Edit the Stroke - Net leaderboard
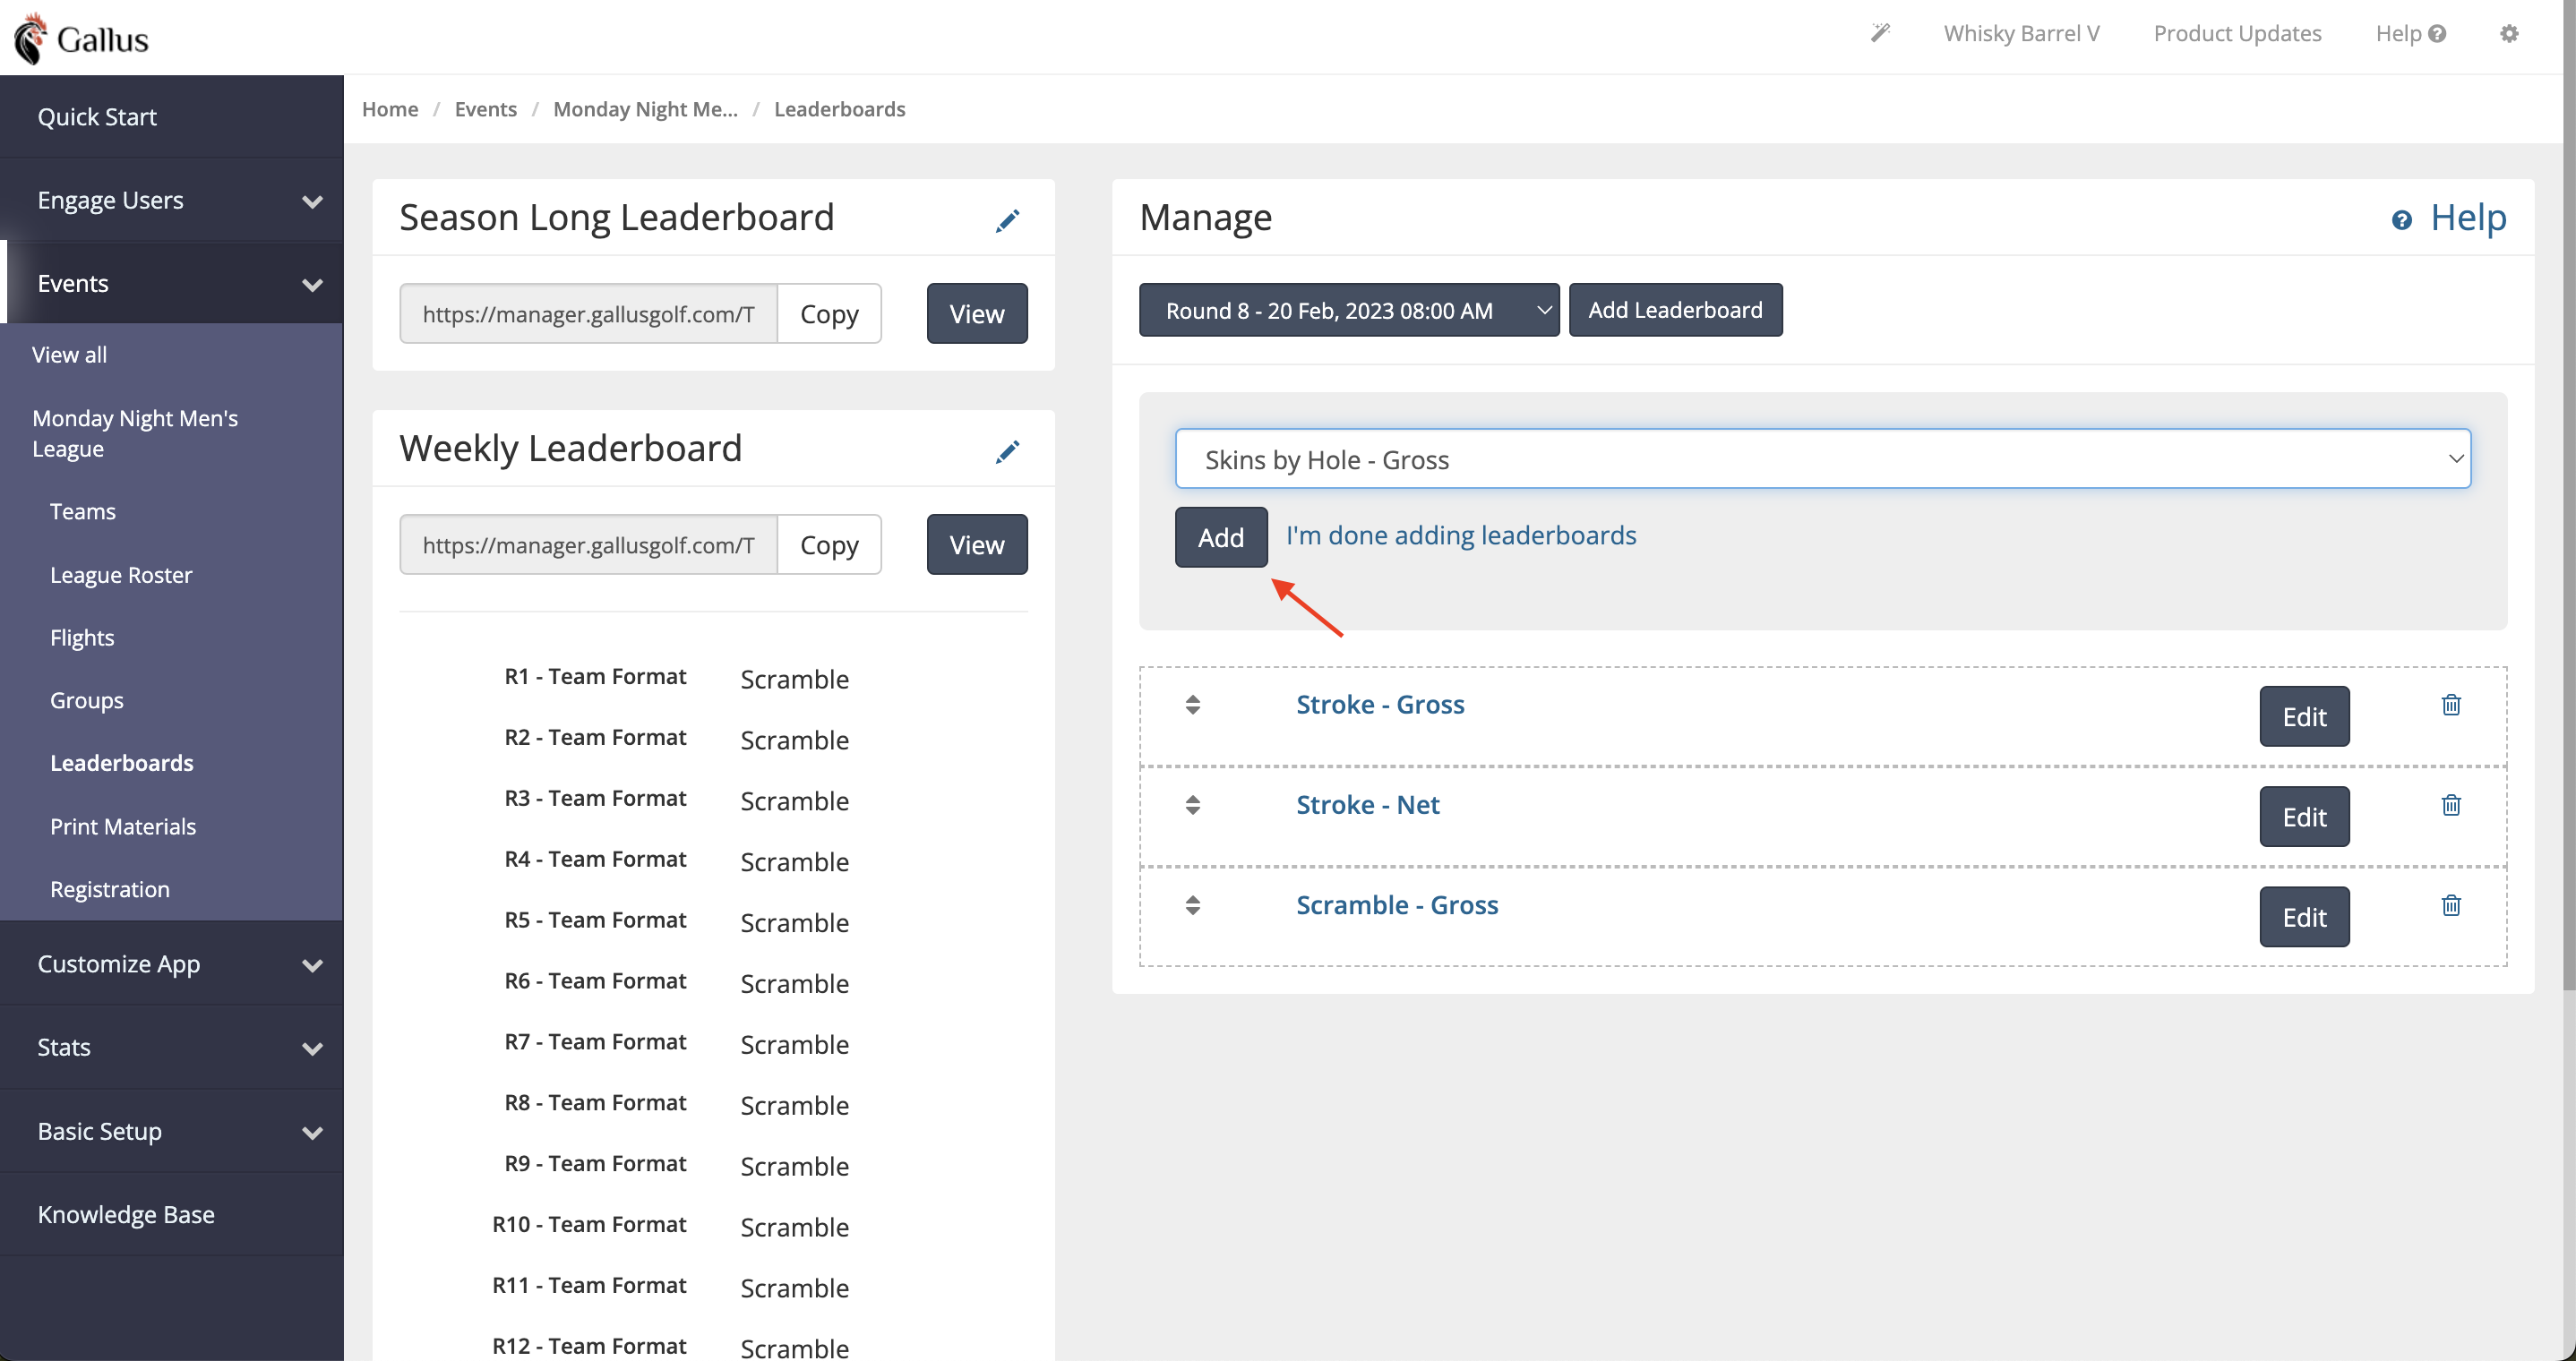 pyautogui.click(x=2304, y=816)
